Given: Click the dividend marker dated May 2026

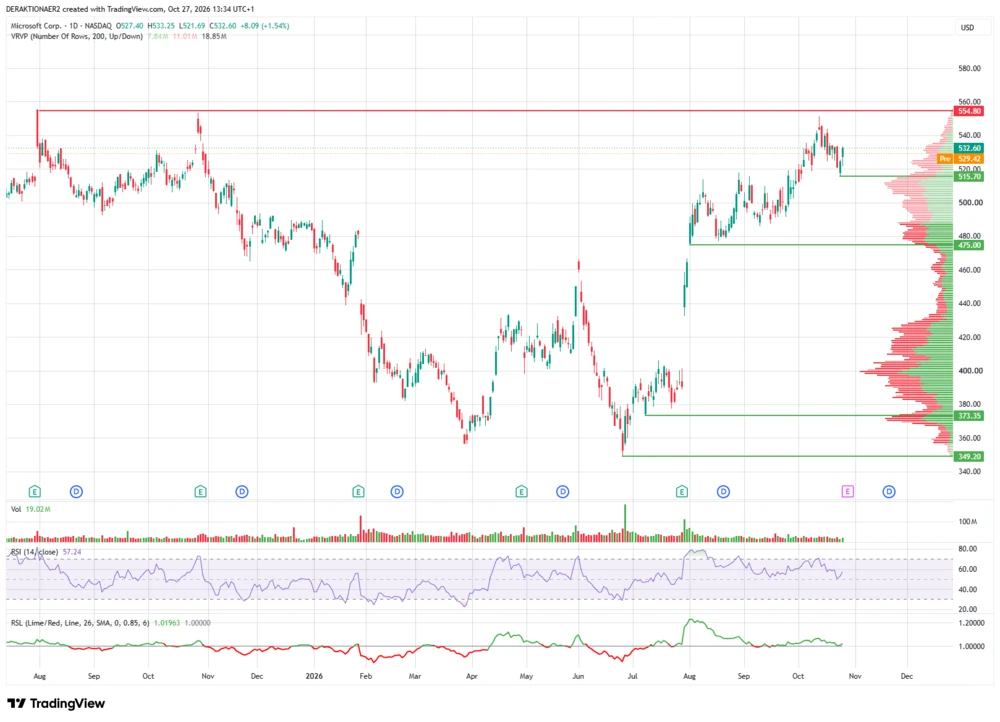Looking at the screenshot, I should pos(562,491).
